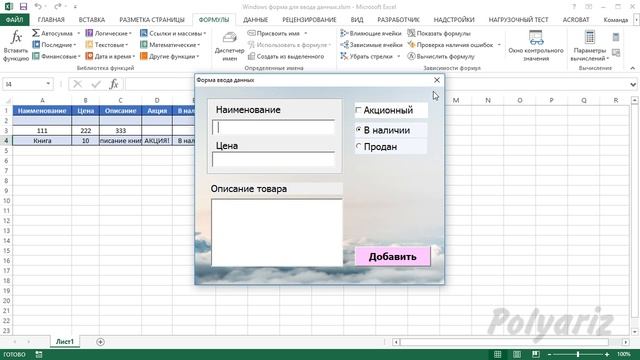This screenshot has width=640, height=360.
Task: Open Customize Quick Access Toolbar dropdown
Action: [x=75, y=7]
